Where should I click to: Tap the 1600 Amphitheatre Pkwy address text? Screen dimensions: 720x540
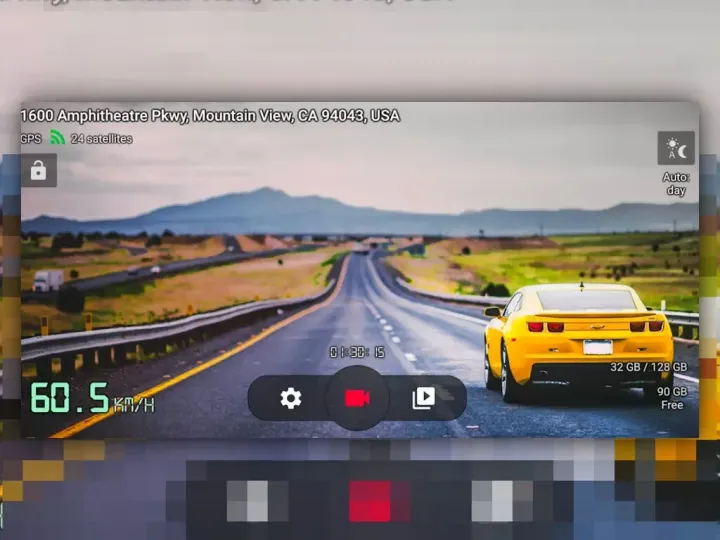[x=210, y=116]
